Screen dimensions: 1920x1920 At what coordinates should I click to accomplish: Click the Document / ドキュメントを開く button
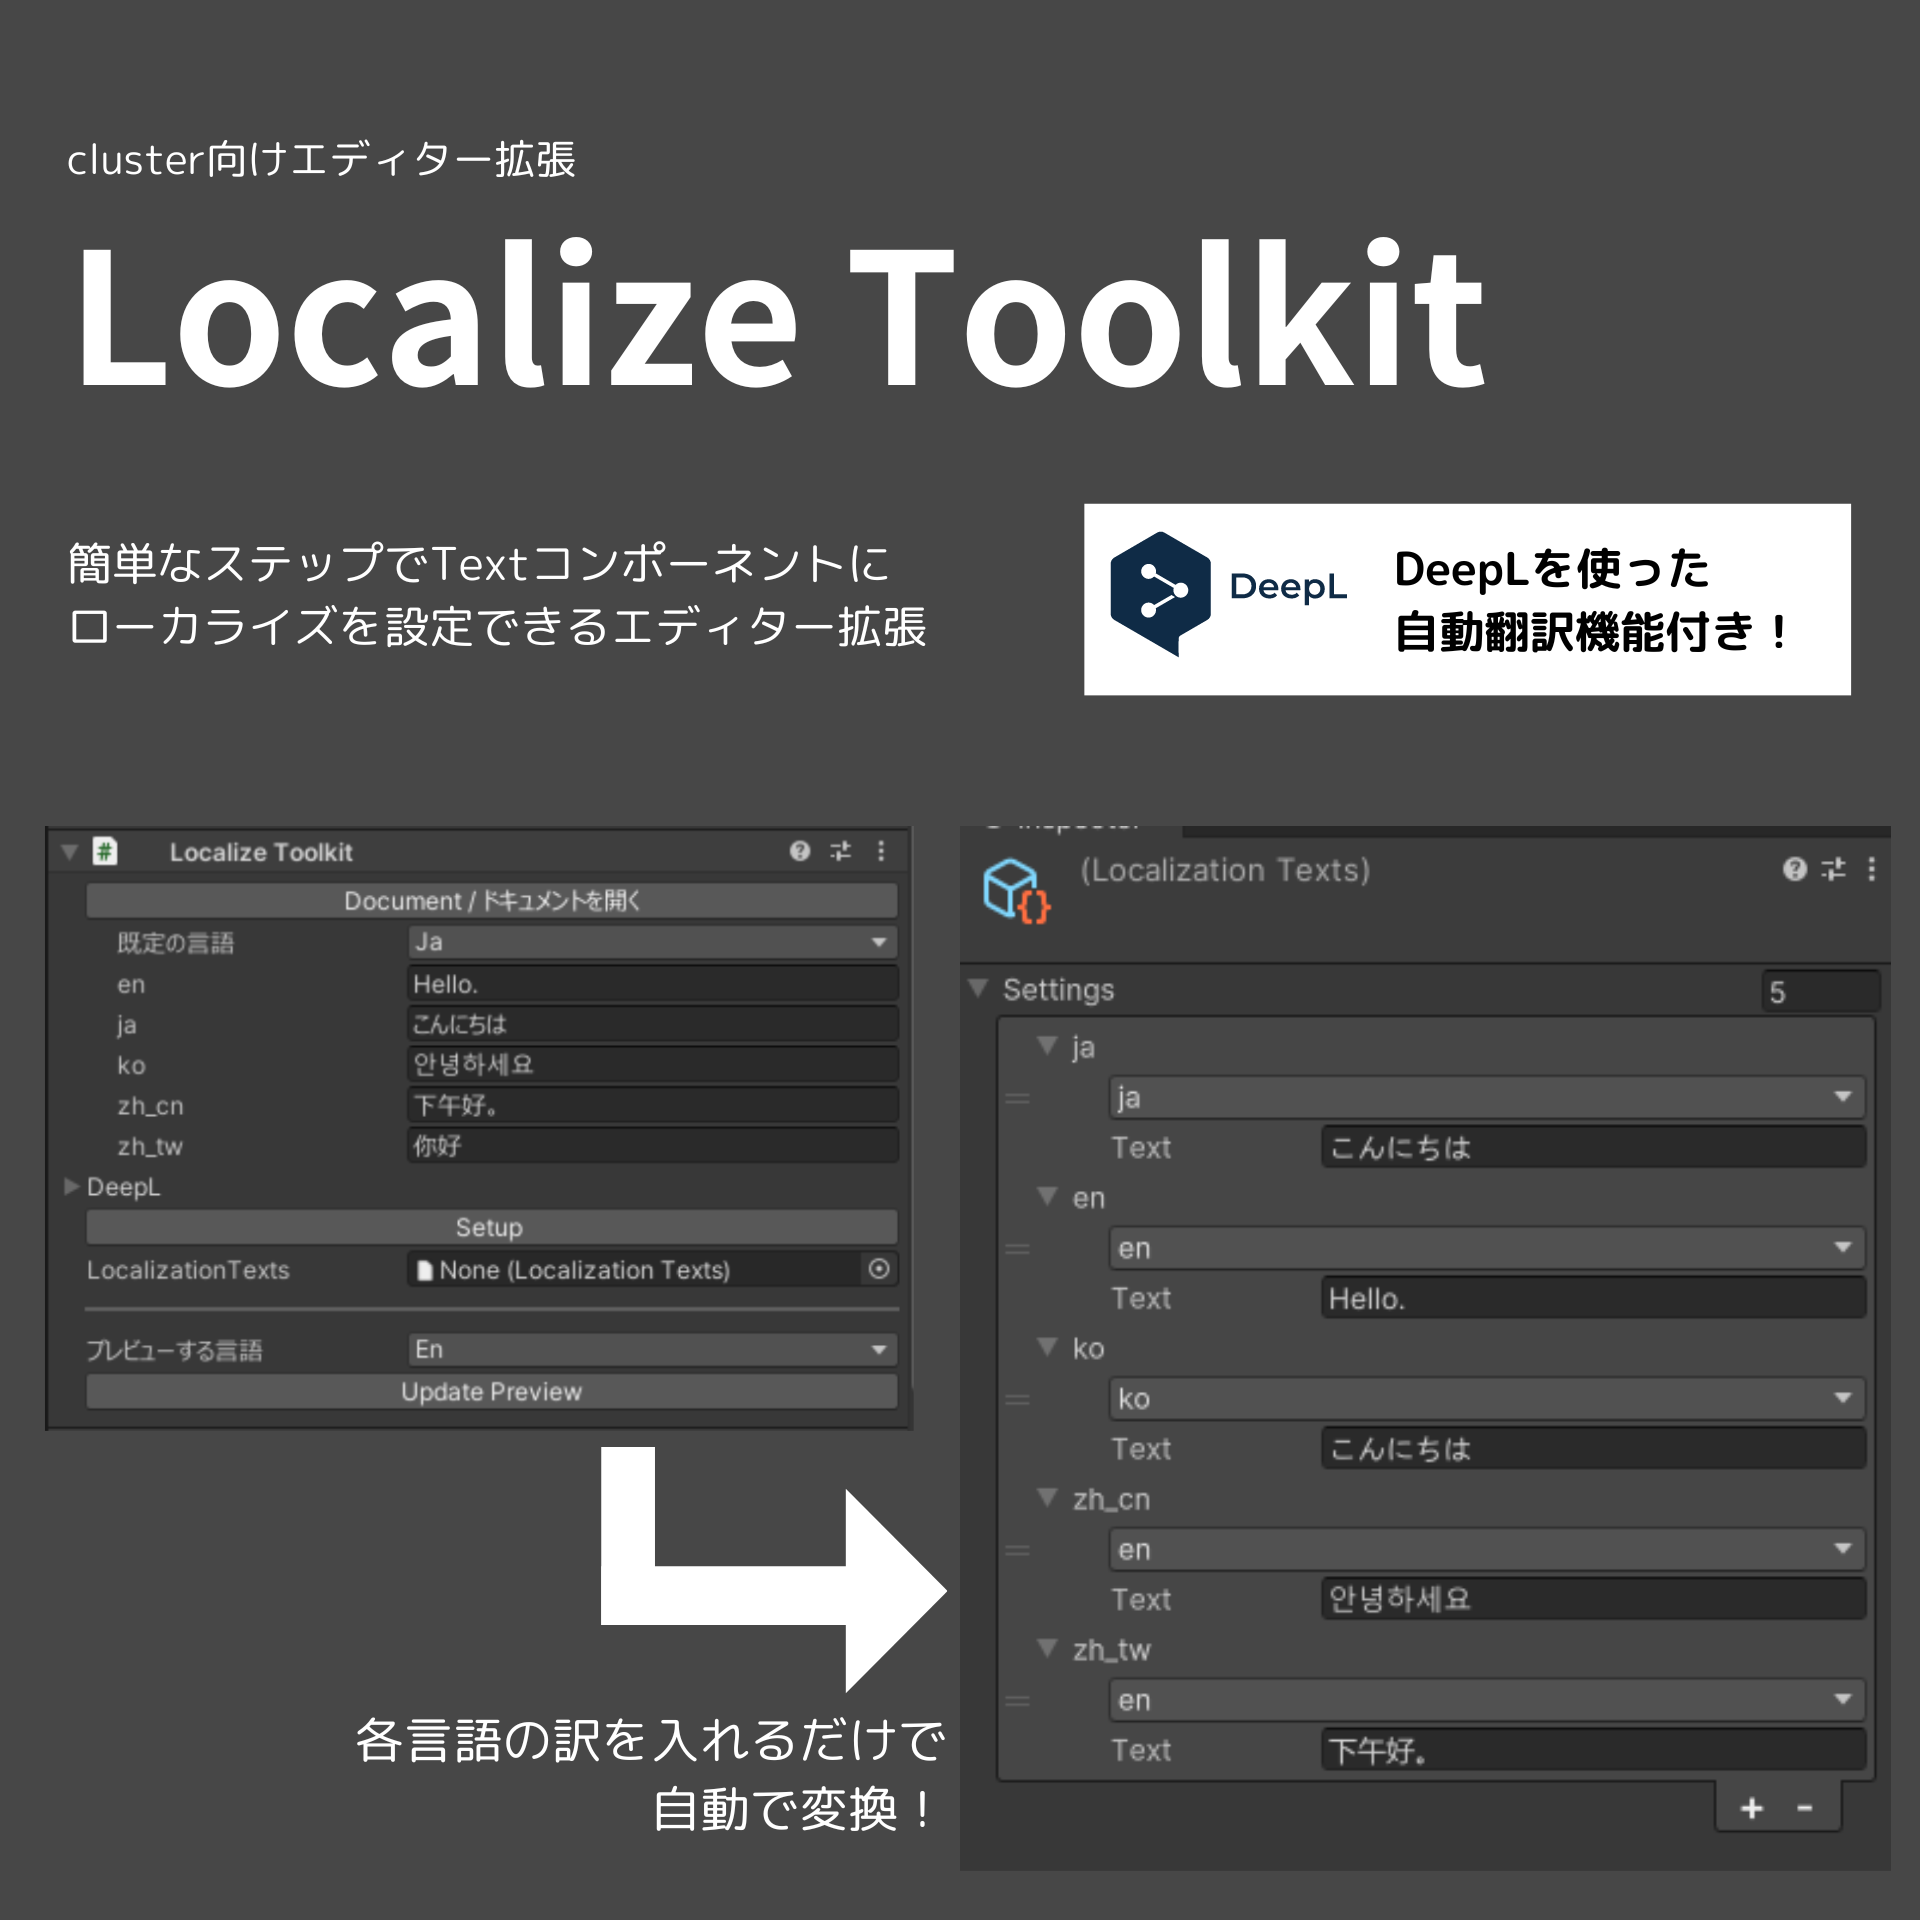tap(493, 900)
